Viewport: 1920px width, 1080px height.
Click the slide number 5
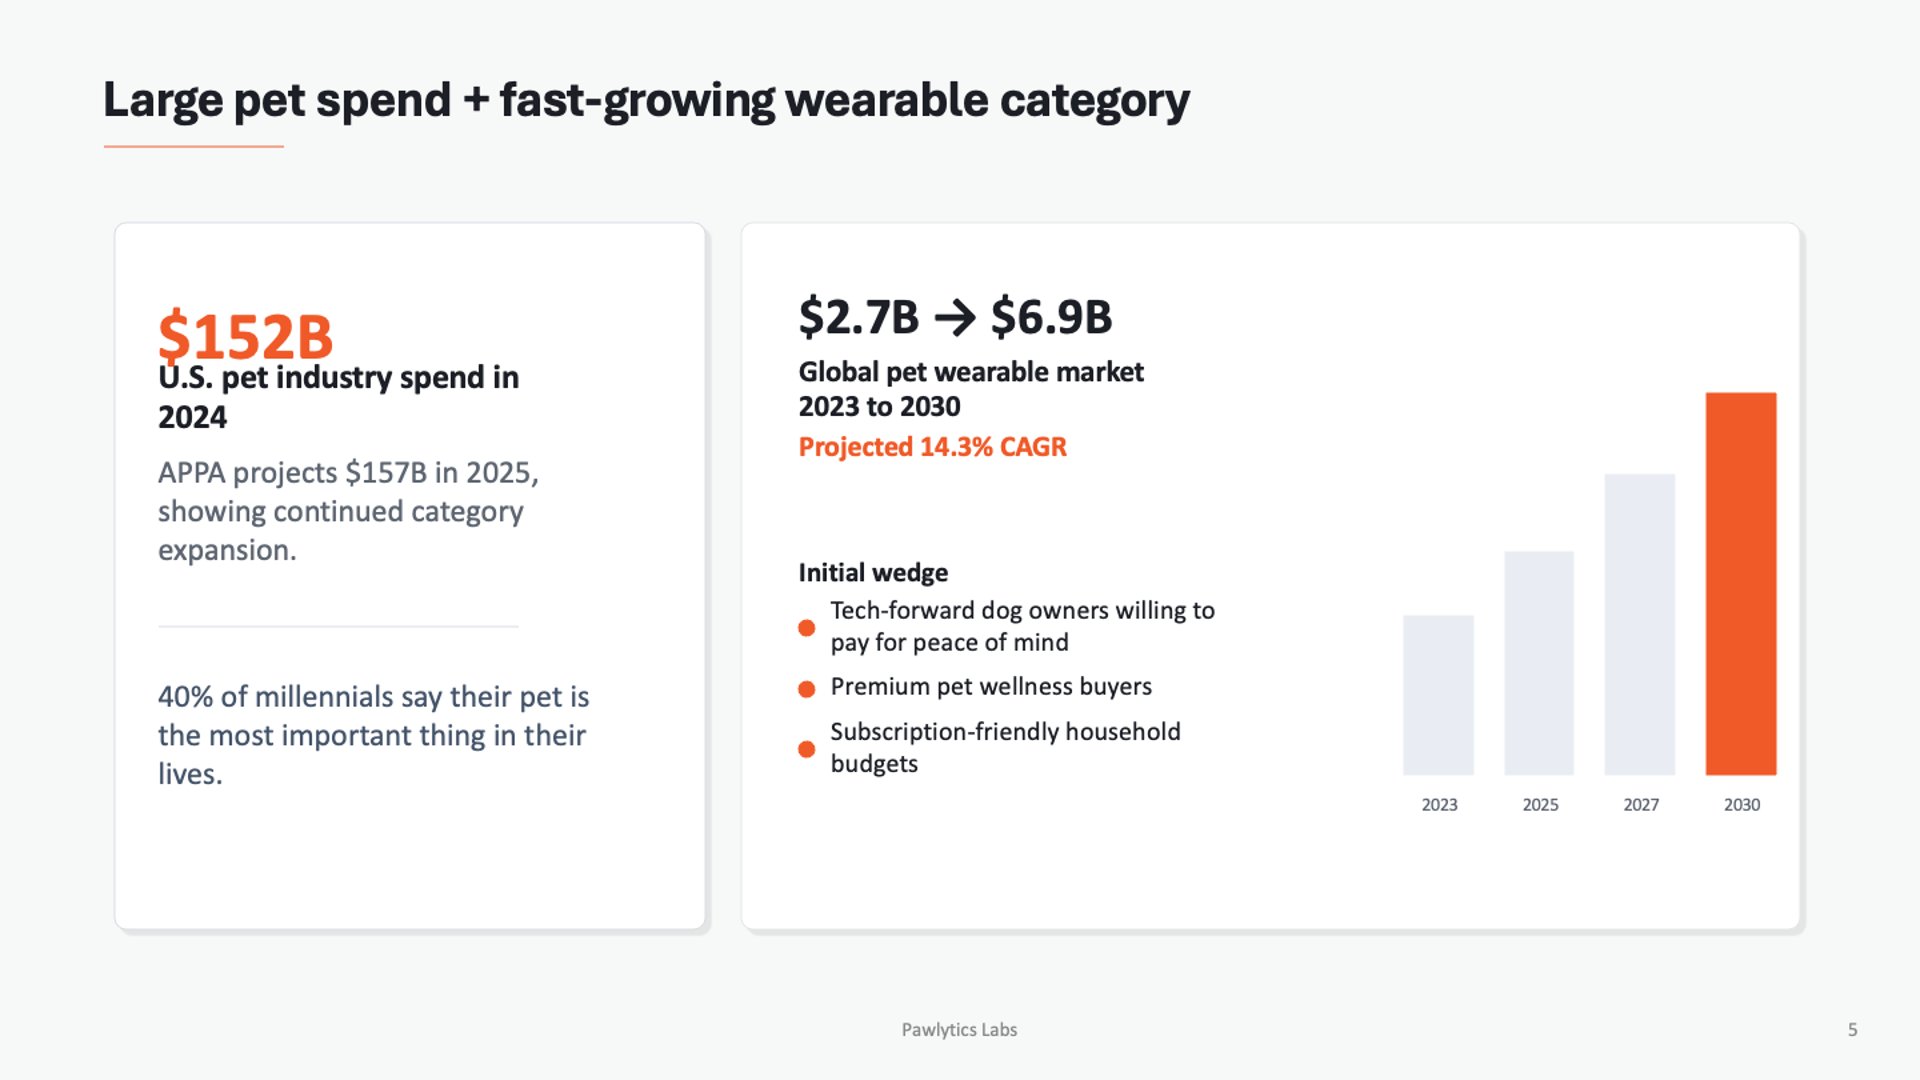coord(1852,1030)
